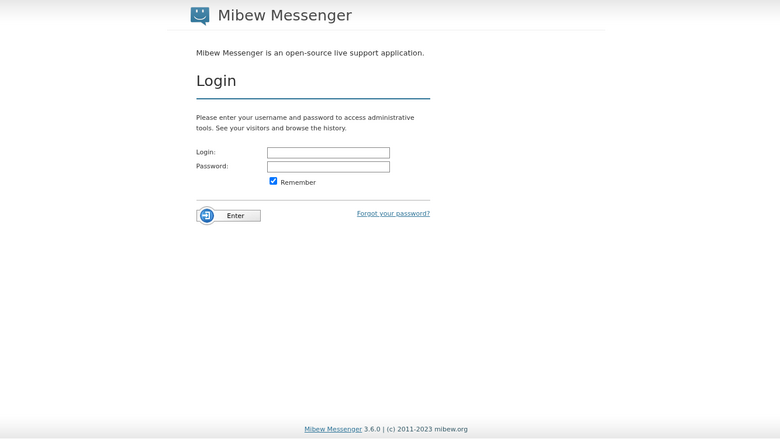Screen dimensions: 780x439
Task: Uncheck the Remember checkbox
Action: coord(273,181)
